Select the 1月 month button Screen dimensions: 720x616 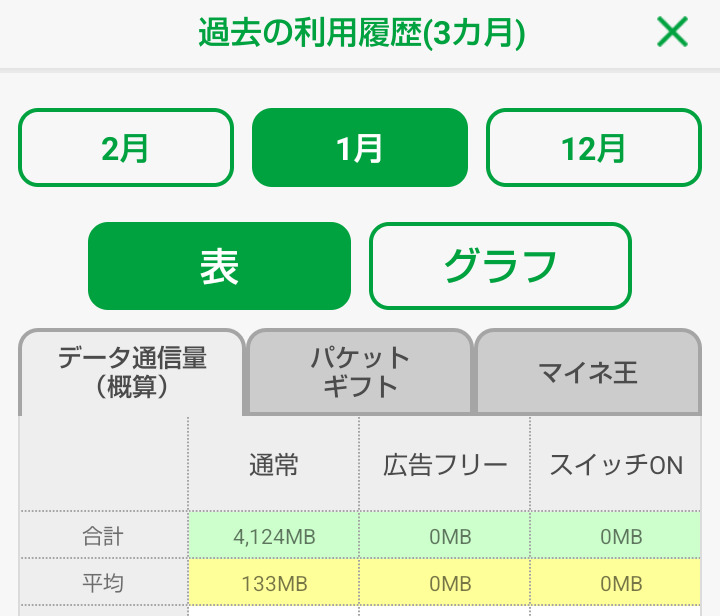(360, 148)
